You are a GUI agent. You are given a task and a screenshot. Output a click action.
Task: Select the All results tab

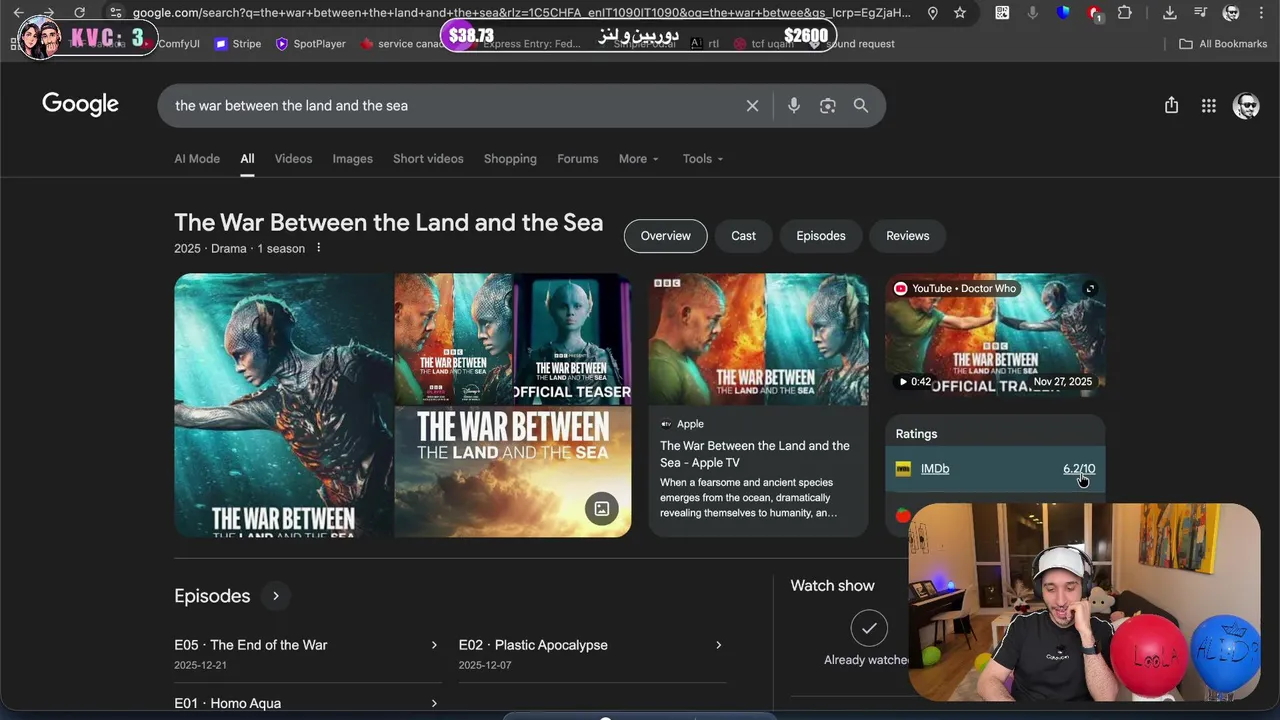pos(247,159)
